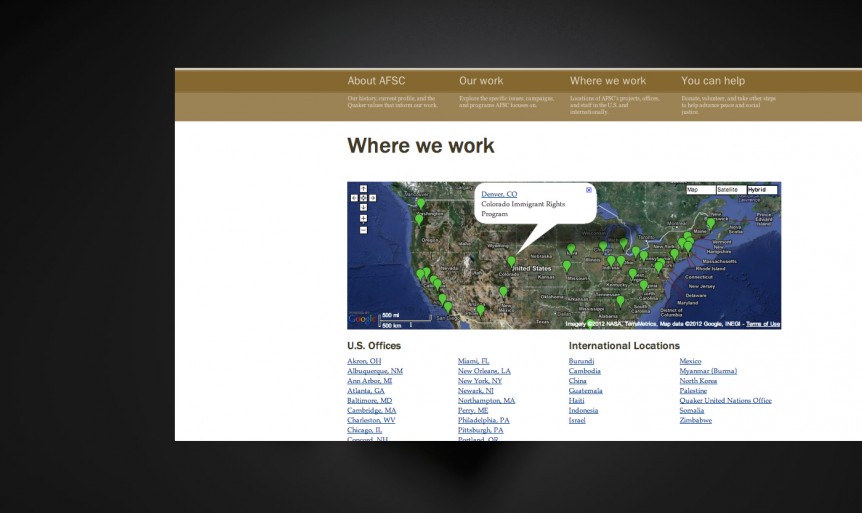Open the Cambodia location link
Viewport: 862px width, 513px height.
tap(584, 371)
